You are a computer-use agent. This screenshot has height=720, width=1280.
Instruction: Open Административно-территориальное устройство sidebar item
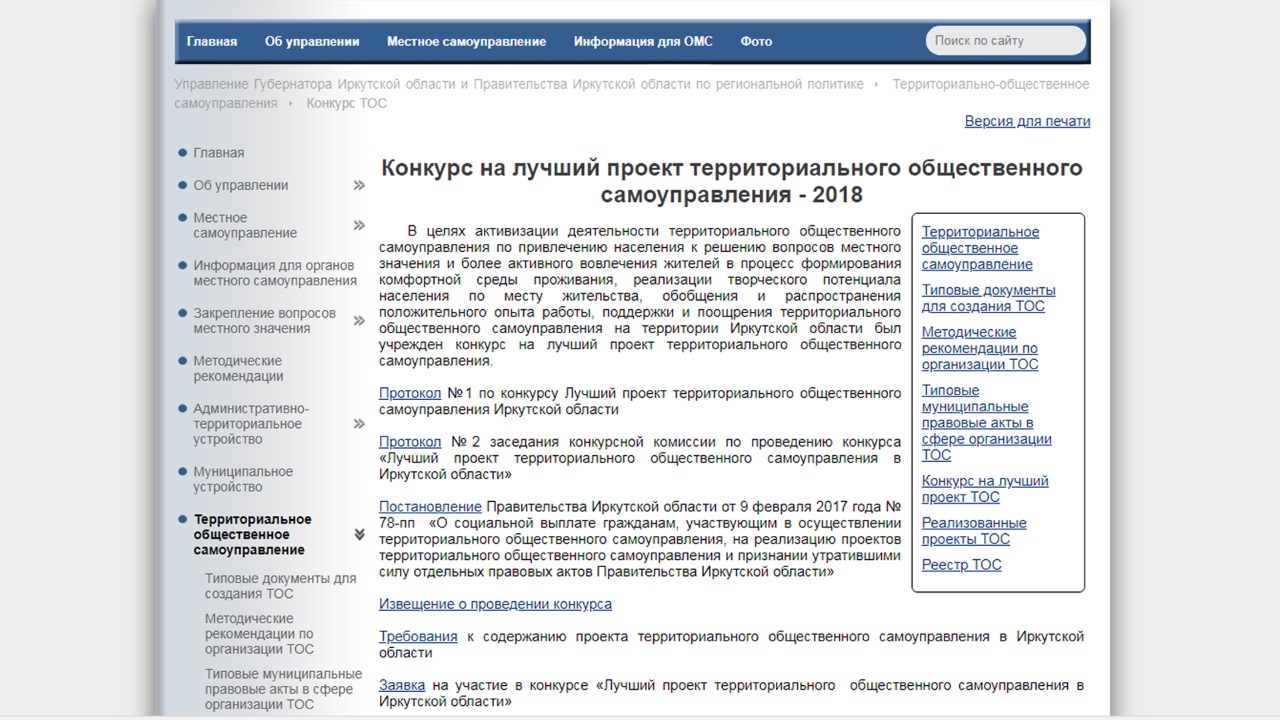[x=251, y=424]
